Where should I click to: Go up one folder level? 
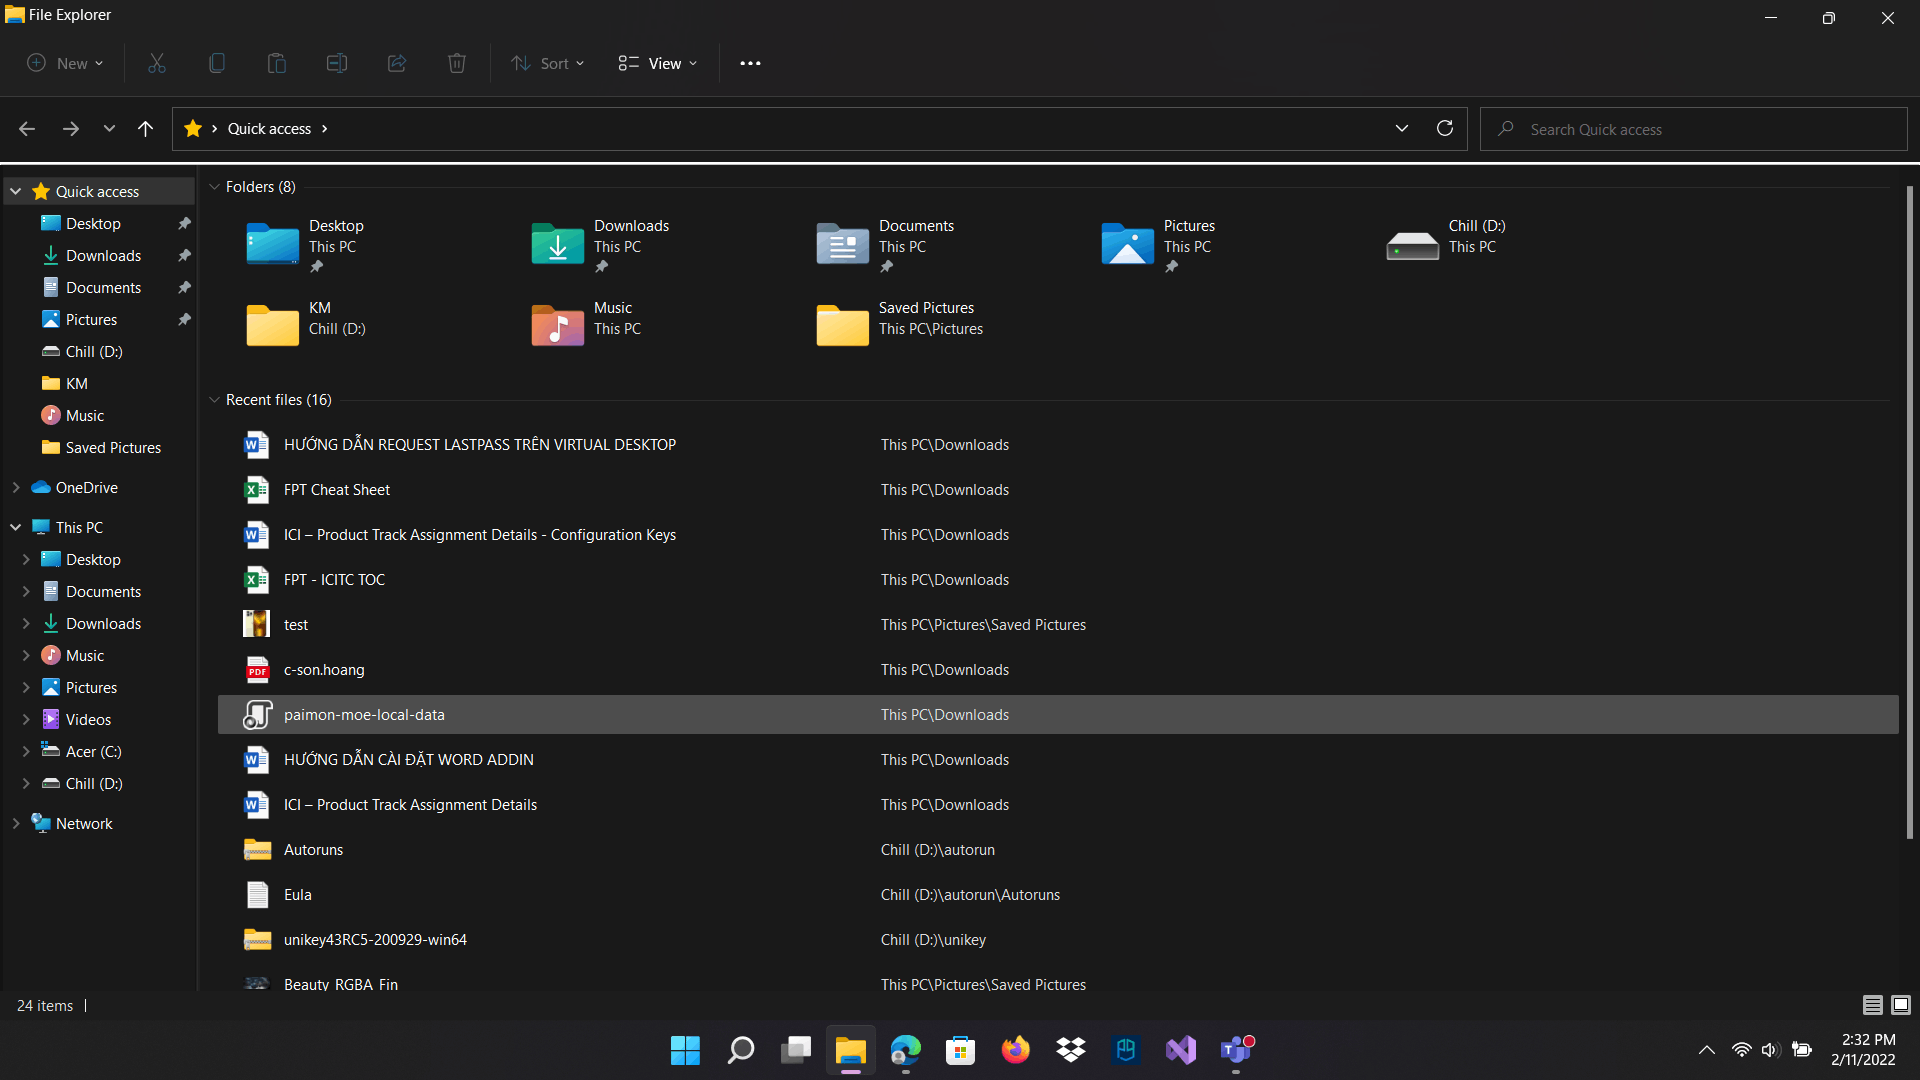145,128
